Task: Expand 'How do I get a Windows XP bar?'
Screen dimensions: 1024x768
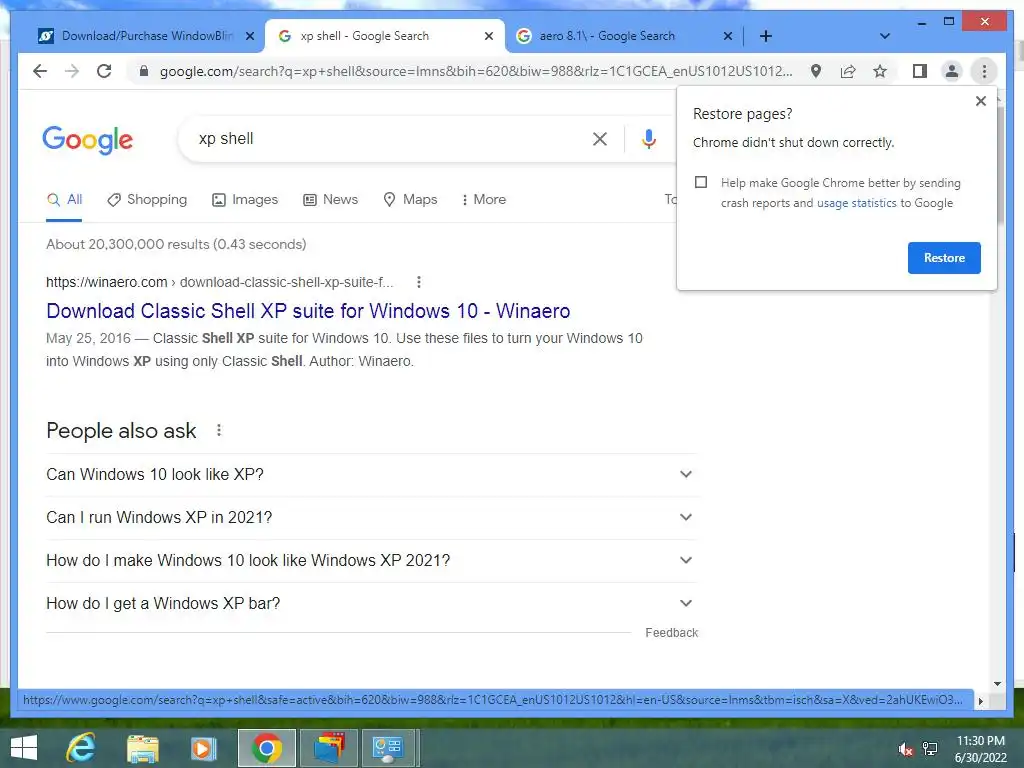Action: pyautogui.click(x=371, y=604)
